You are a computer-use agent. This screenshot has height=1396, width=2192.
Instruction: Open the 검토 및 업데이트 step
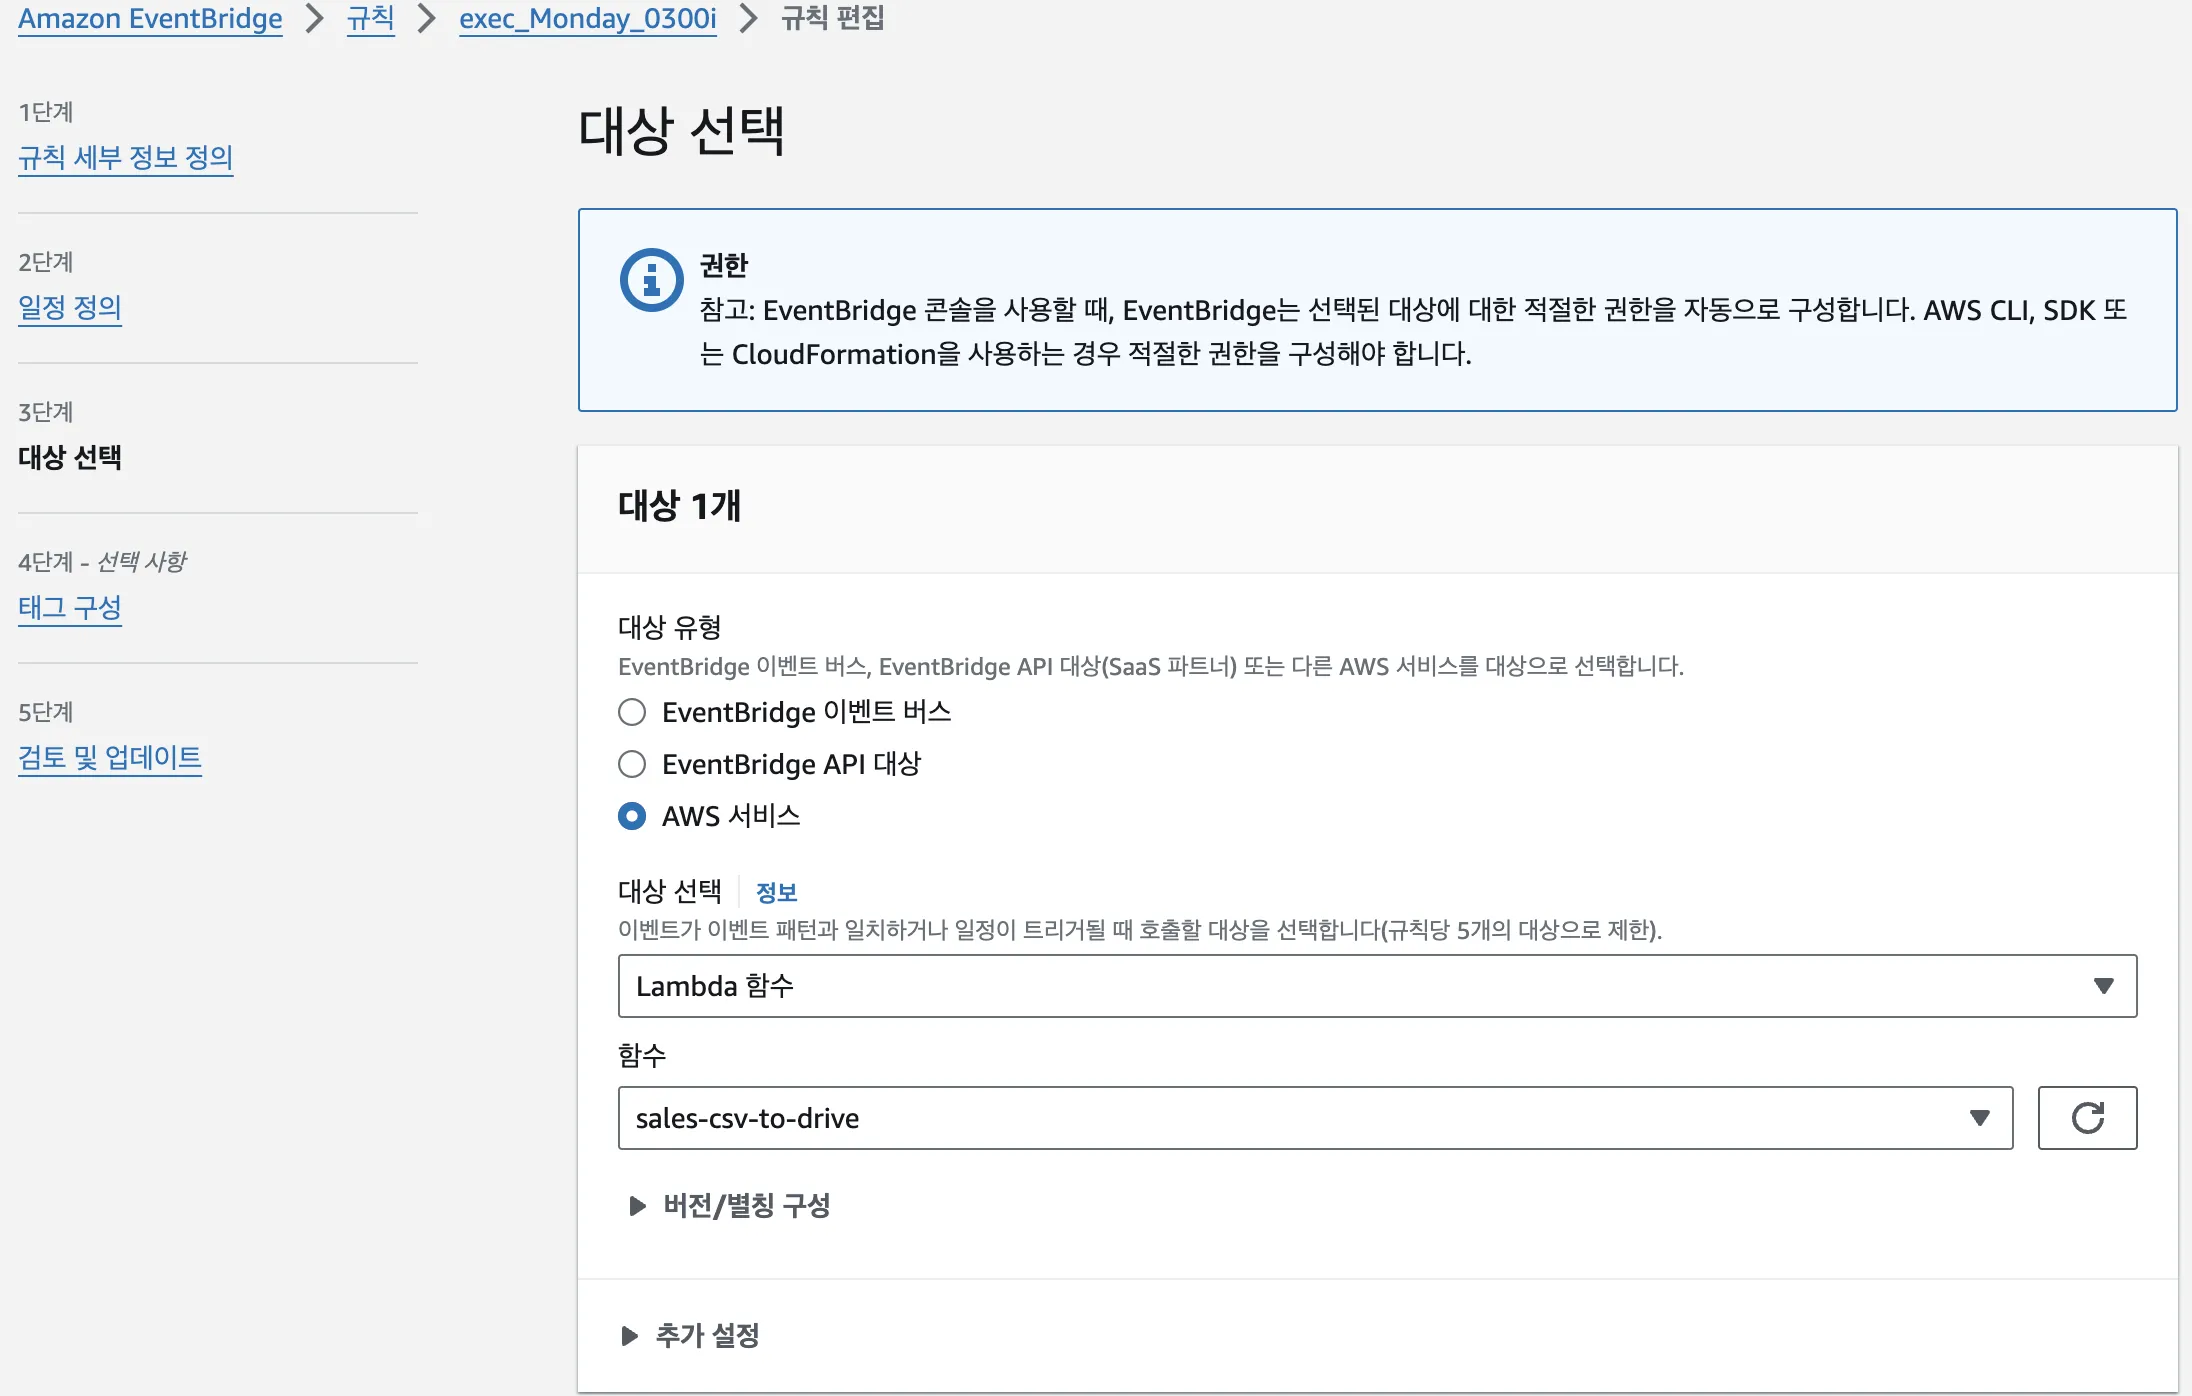[x=110, y=758]
